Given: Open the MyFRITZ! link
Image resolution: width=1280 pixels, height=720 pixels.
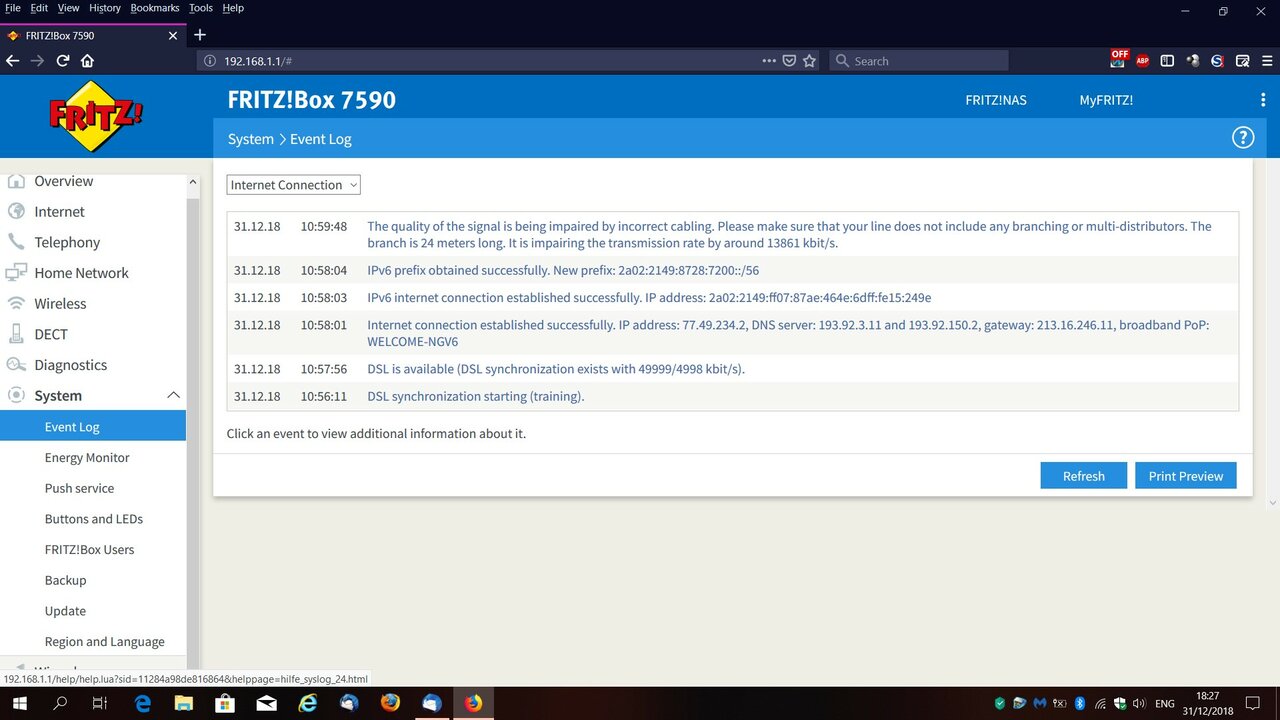Looking at the screenshot, I should 1106,100.
